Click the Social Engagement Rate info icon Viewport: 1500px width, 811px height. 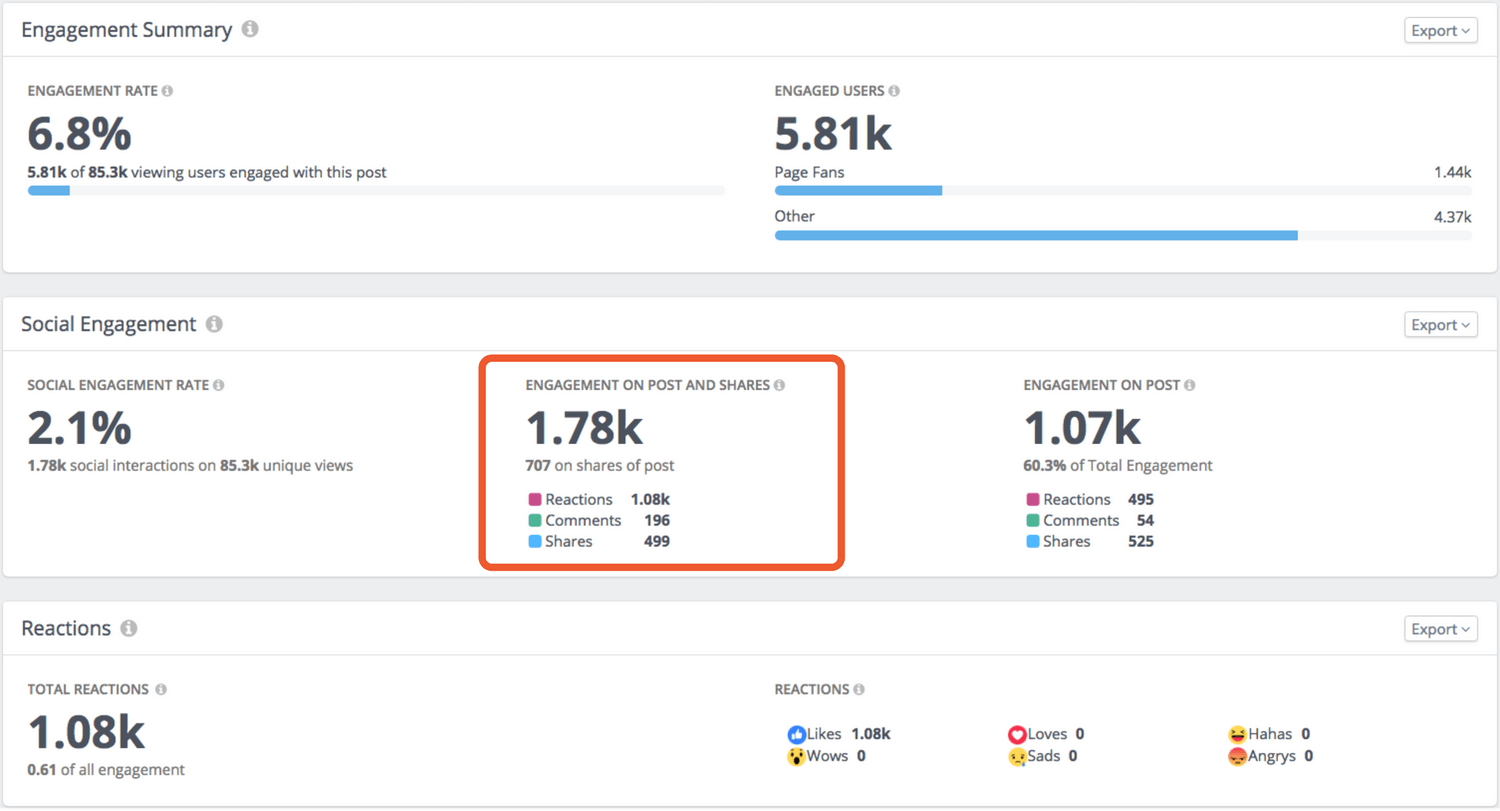pos(220,384)
